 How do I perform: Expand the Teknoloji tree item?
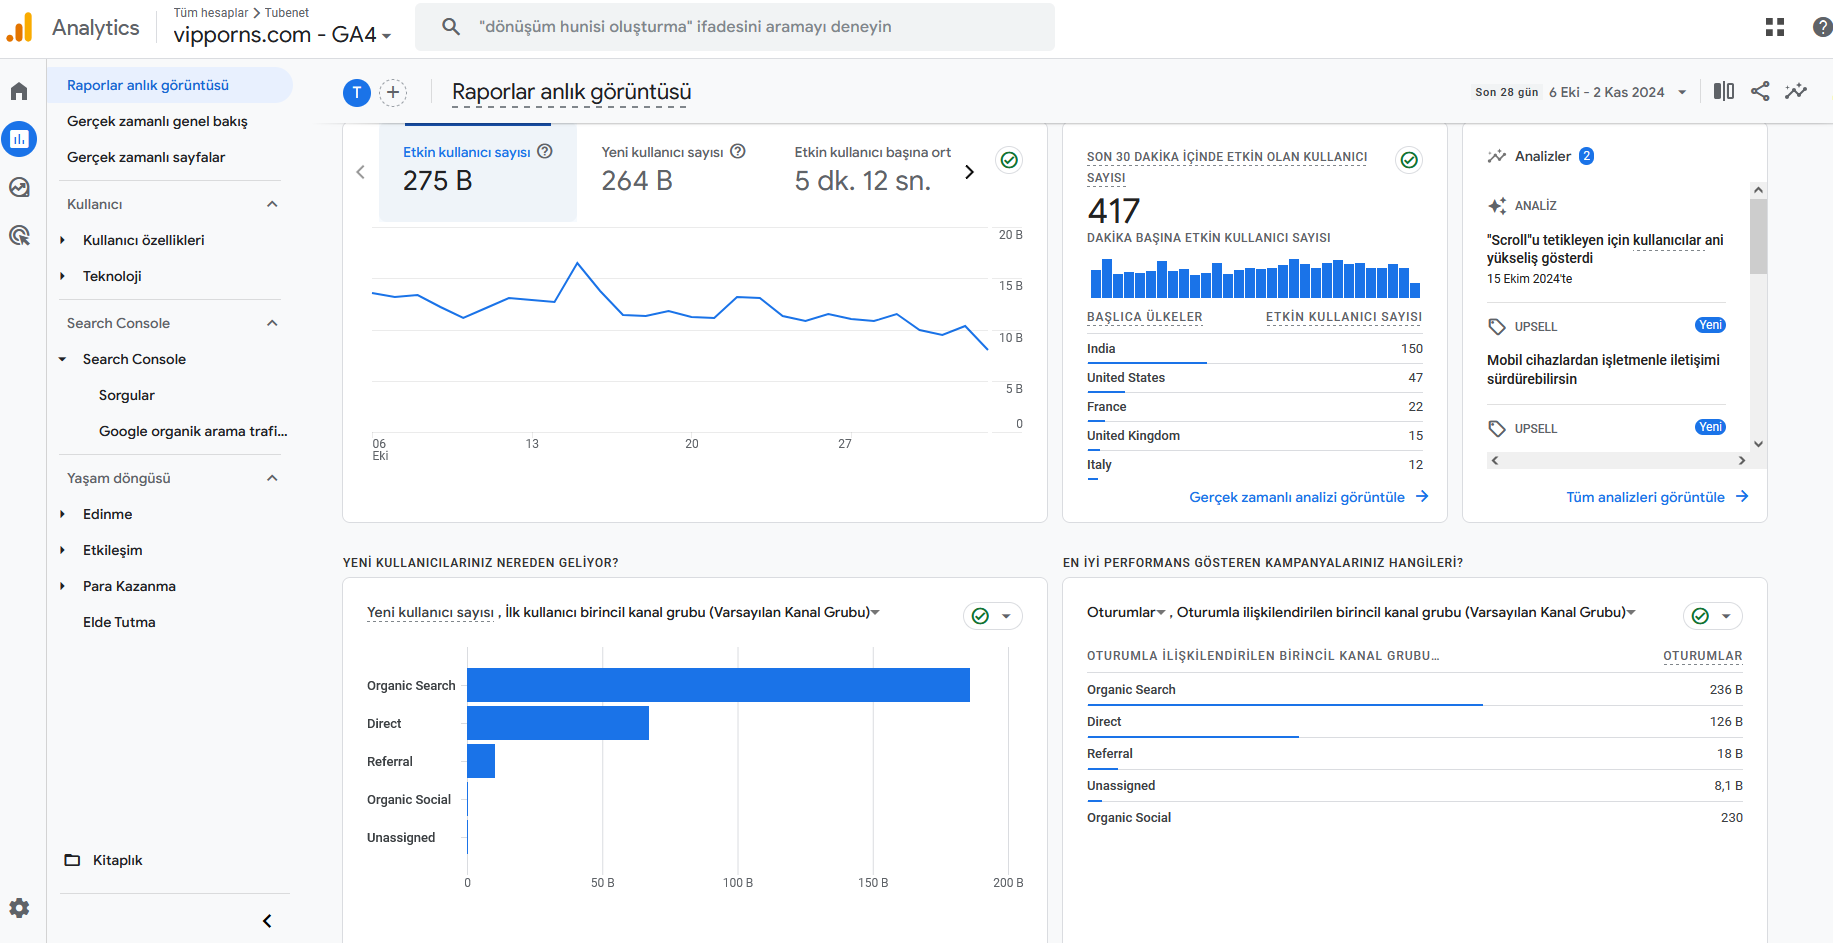[62, 276]
